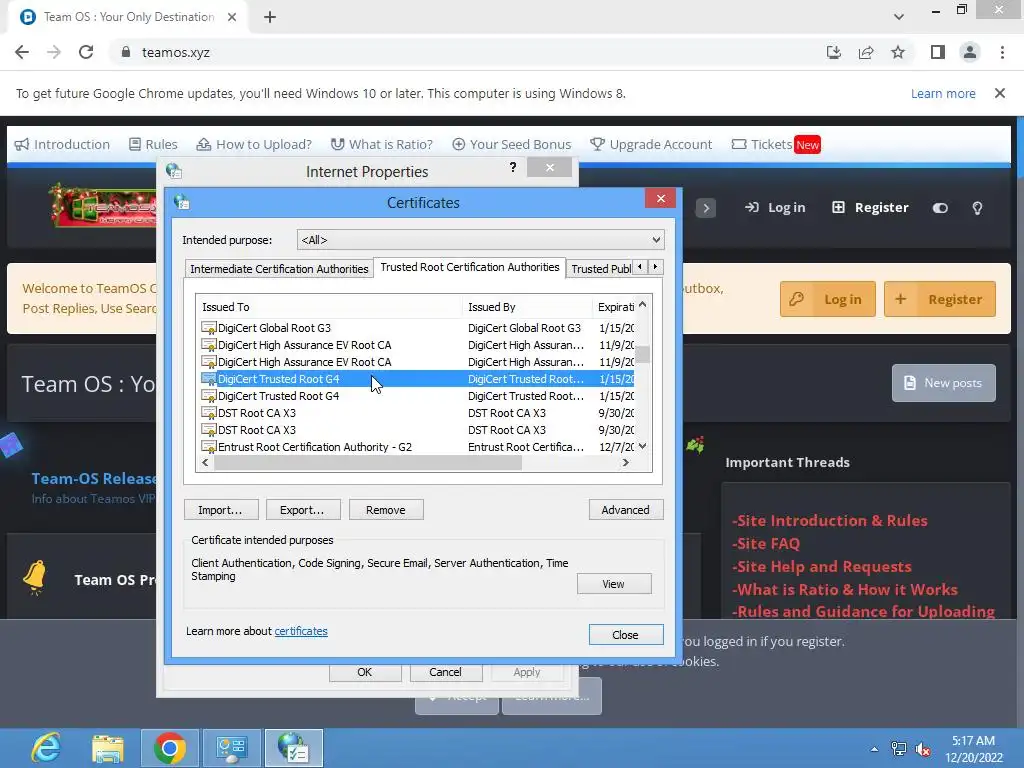Switch to Intermediate Certification Authorities tab

click(279, 269)
